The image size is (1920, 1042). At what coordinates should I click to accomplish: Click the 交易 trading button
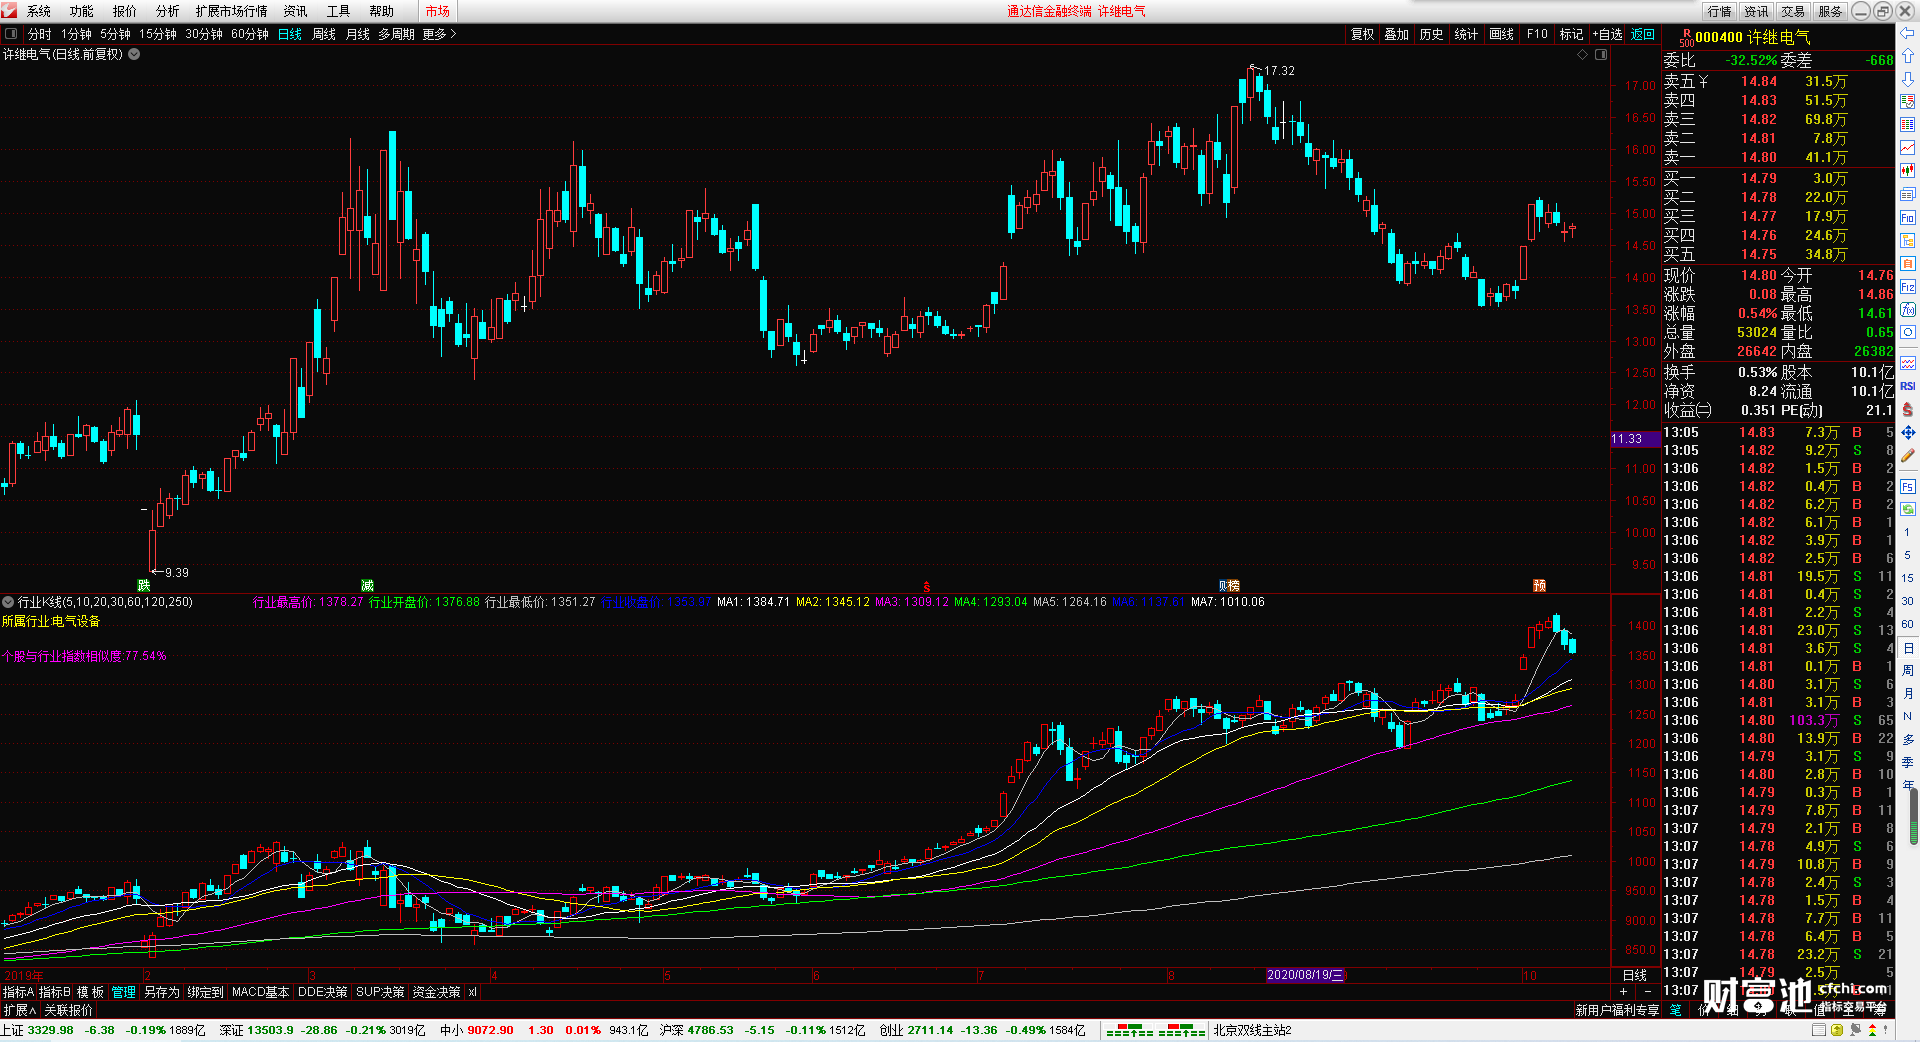pyautogui.click(x=1793, y=11)
